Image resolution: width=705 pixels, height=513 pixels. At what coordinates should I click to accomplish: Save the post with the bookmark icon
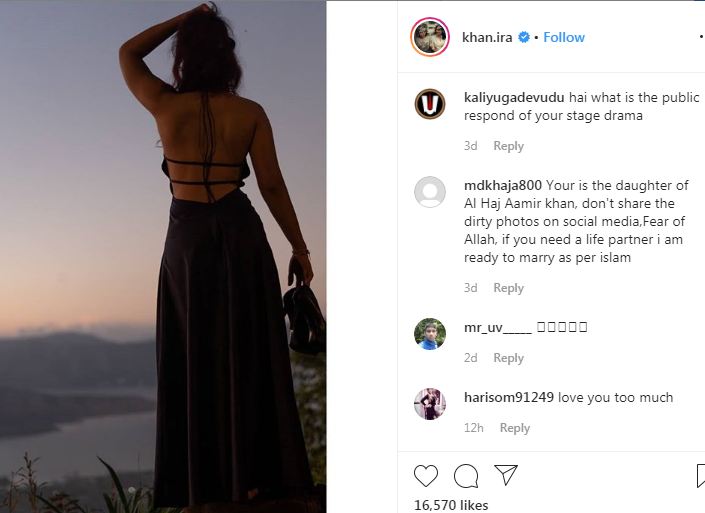pos(700,475)
